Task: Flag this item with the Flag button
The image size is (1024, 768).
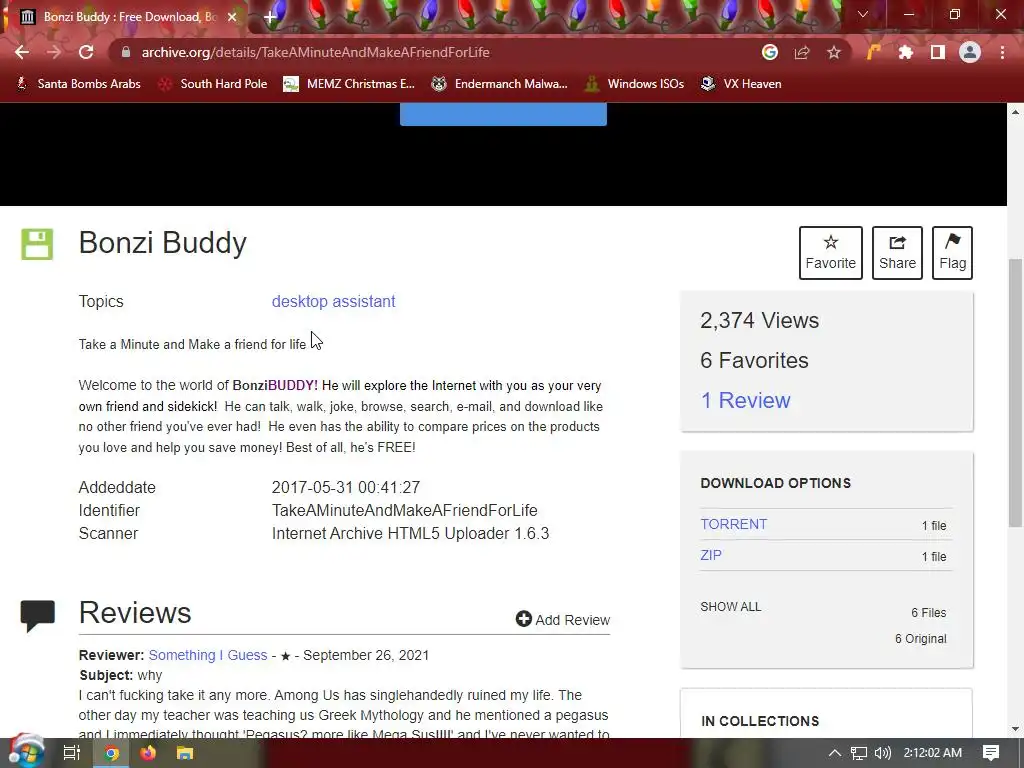Action: coord(952,253)
